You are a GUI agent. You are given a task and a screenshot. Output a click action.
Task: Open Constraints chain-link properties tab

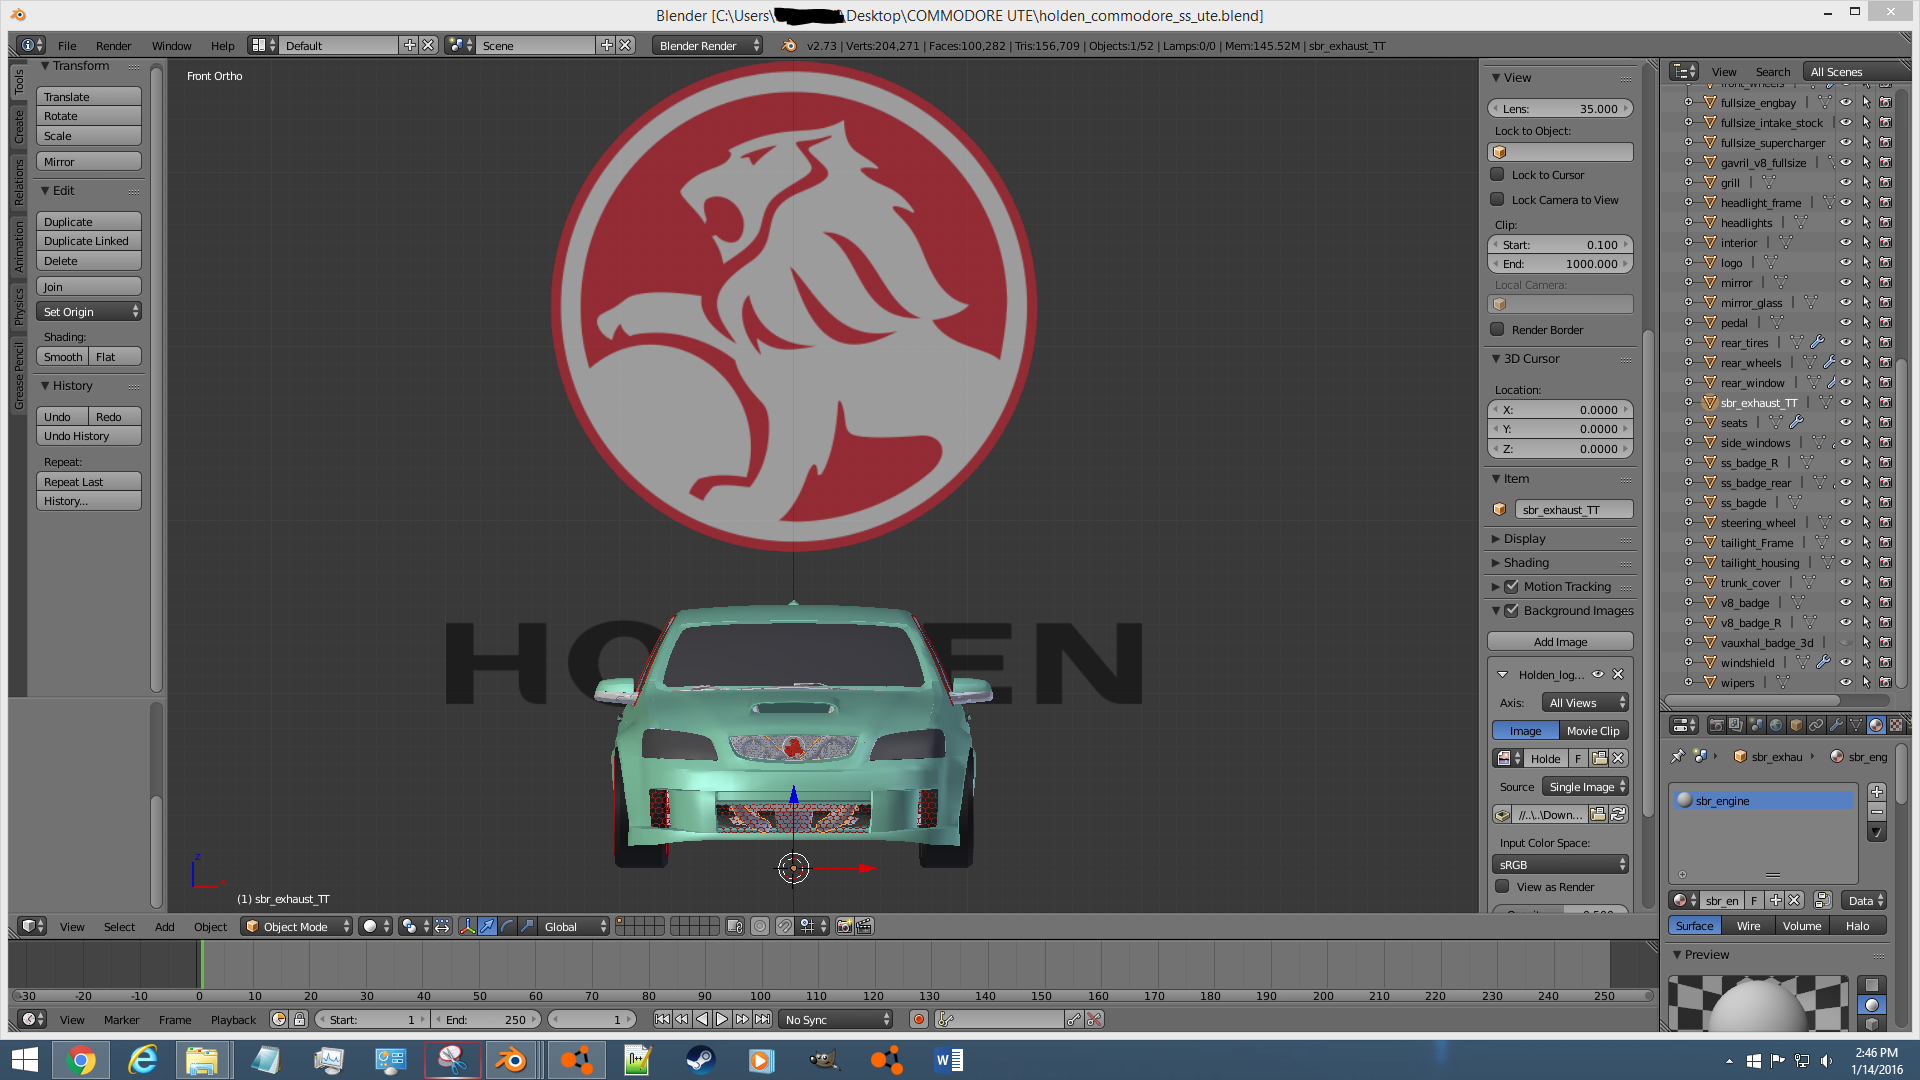coord(1816,725)
